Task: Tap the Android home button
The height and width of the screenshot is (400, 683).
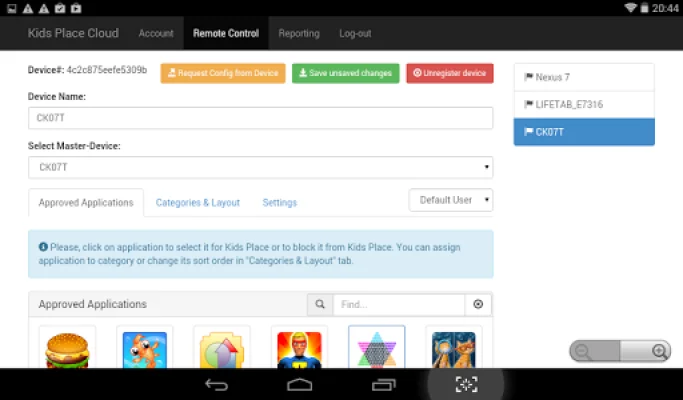Action: click(x=300, y=384)
